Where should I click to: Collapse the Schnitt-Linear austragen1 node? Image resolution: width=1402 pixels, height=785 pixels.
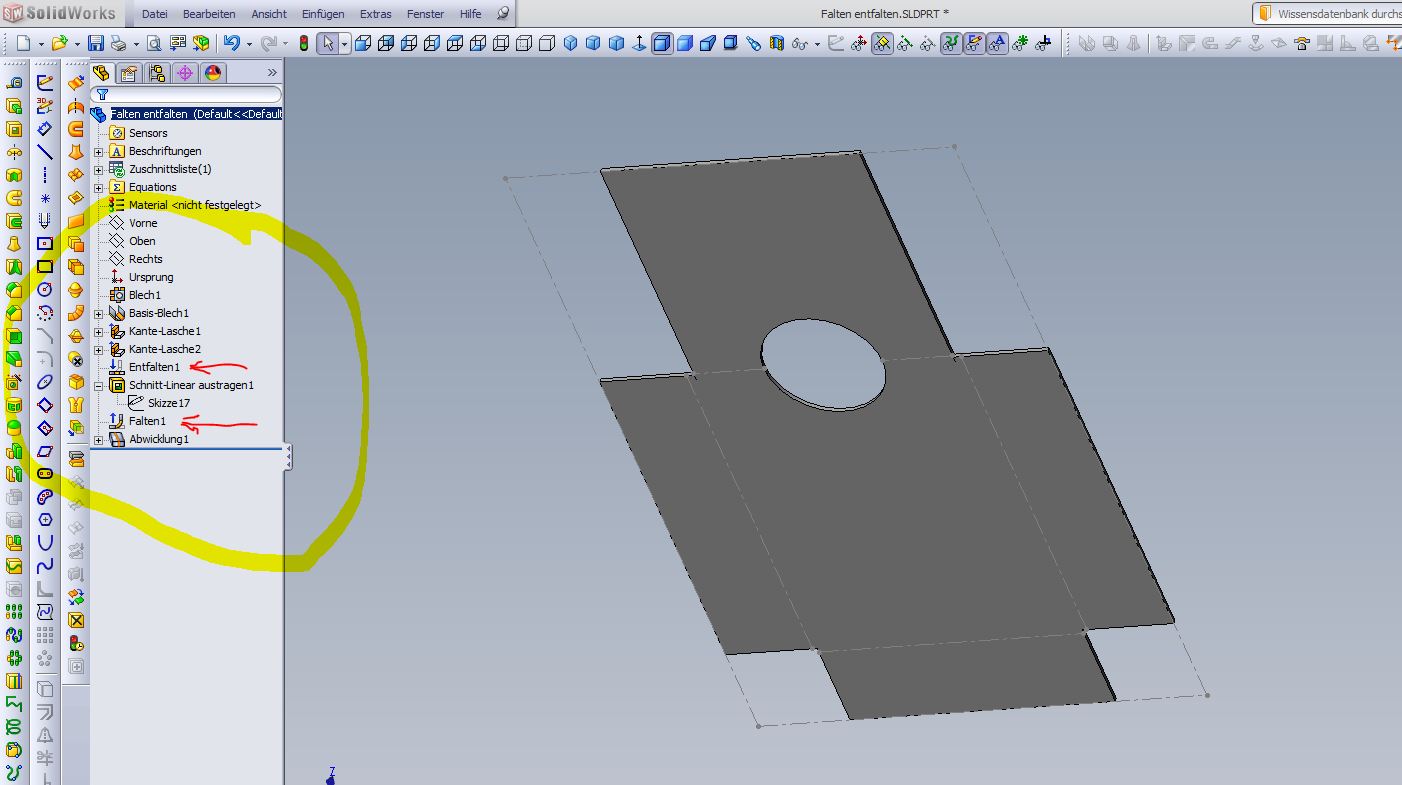coord(98,386)
